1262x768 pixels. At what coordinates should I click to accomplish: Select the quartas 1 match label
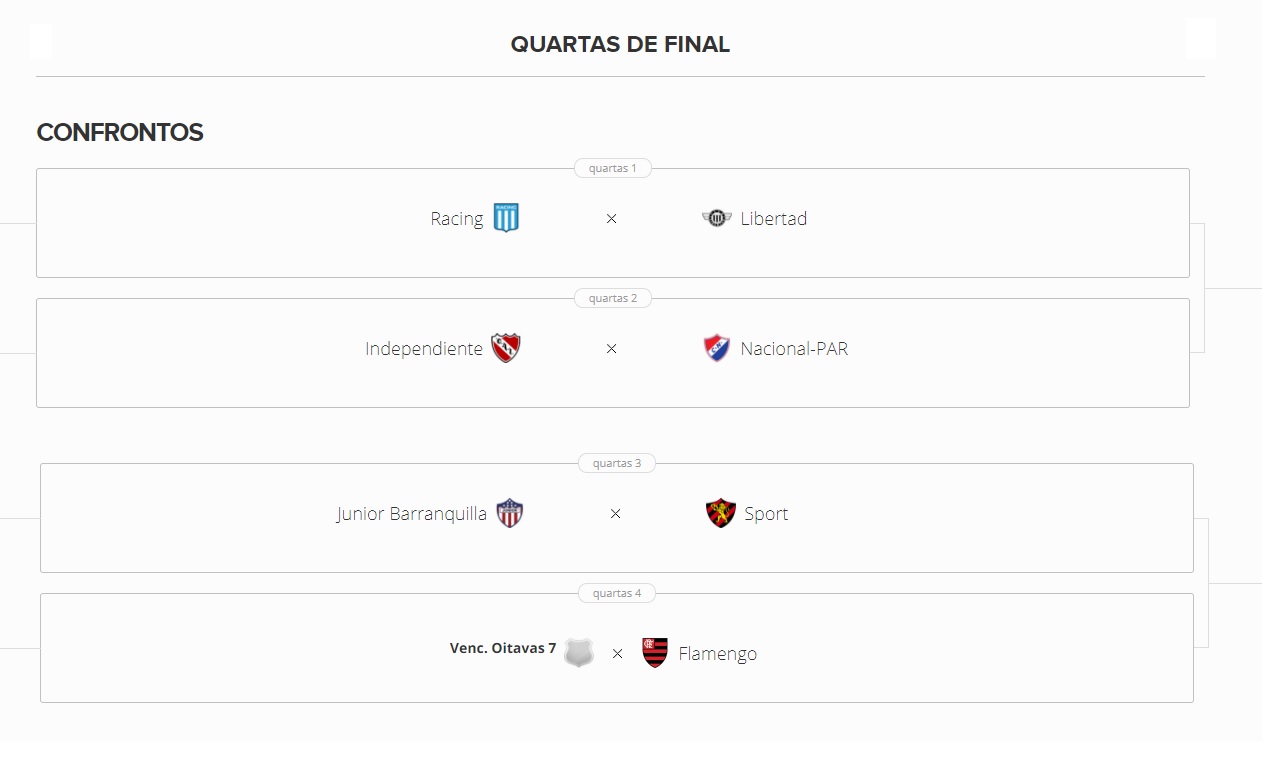pyautogui.click(x=613, y=168)
